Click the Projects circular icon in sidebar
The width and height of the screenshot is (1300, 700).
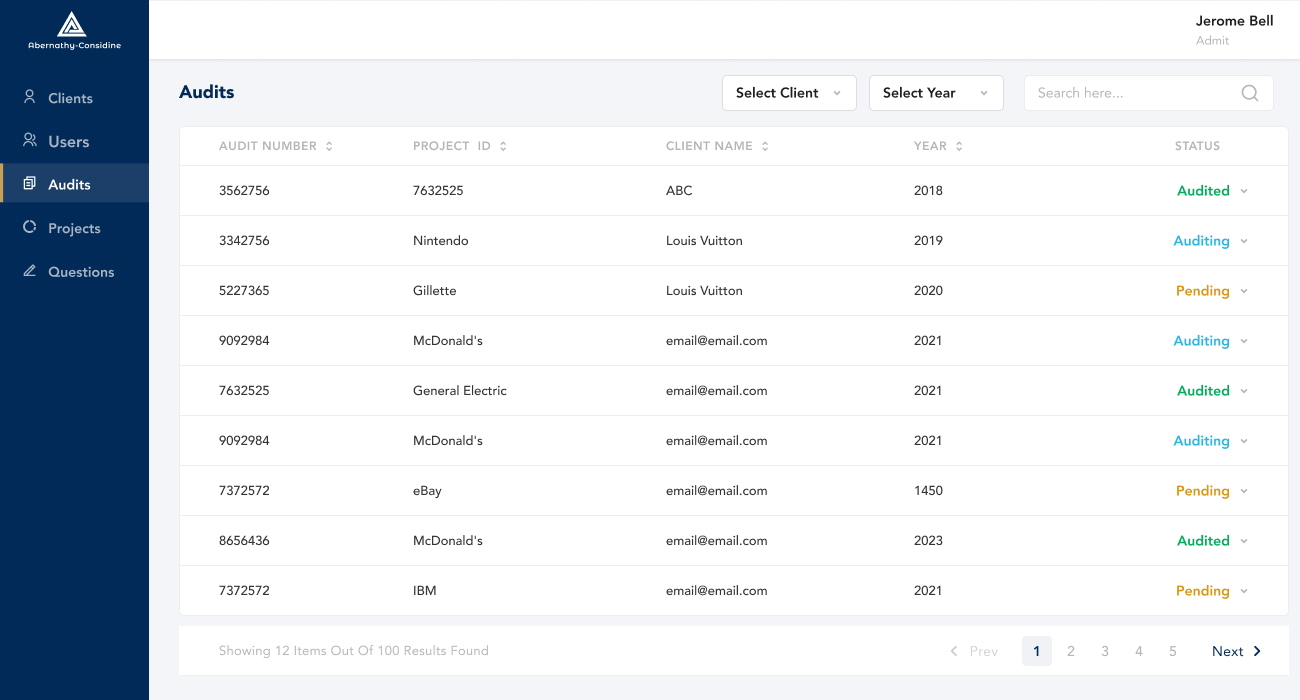click(30, 228)
